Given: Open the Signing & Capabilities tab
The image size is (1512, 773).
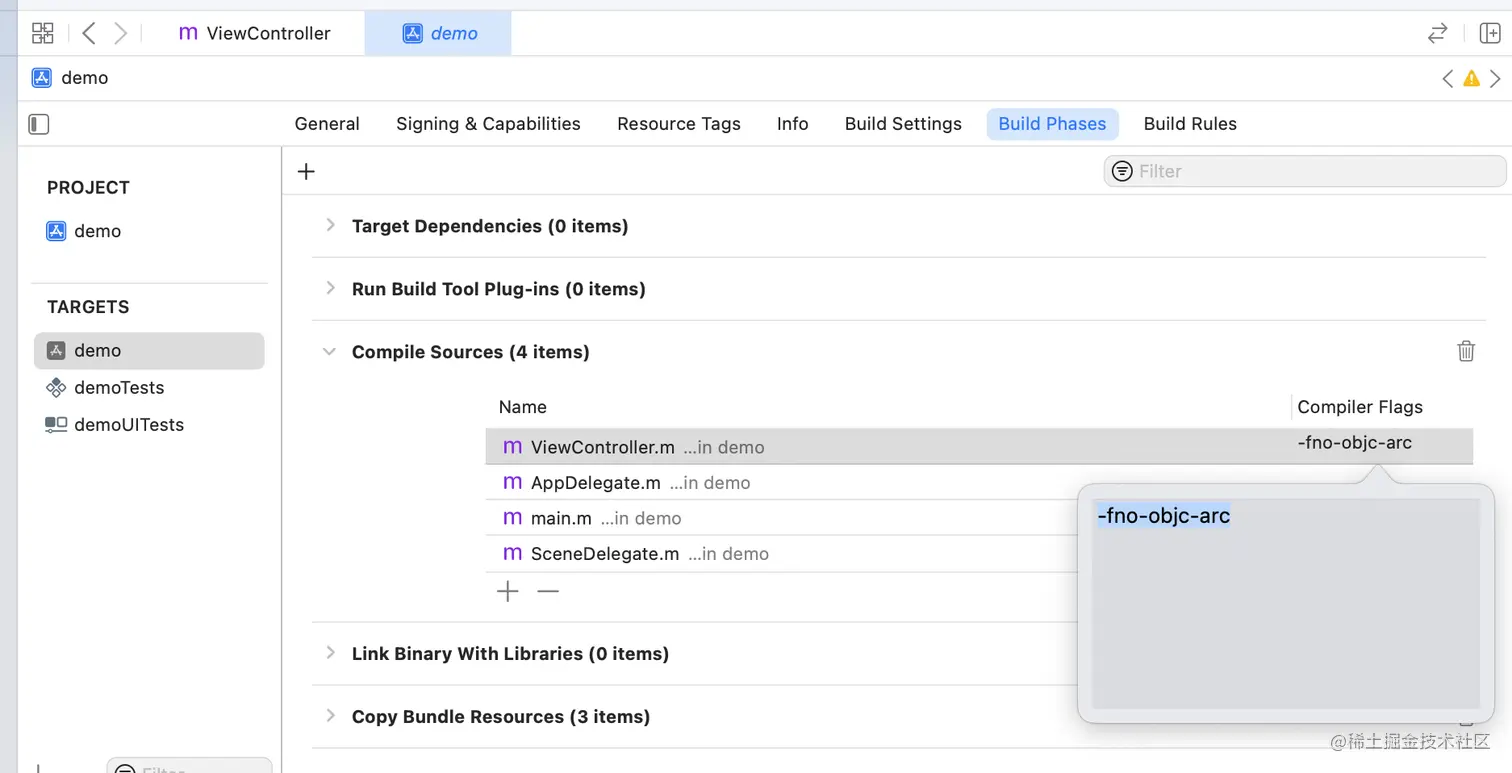Looking at the screenshot, I should [488, 124].
